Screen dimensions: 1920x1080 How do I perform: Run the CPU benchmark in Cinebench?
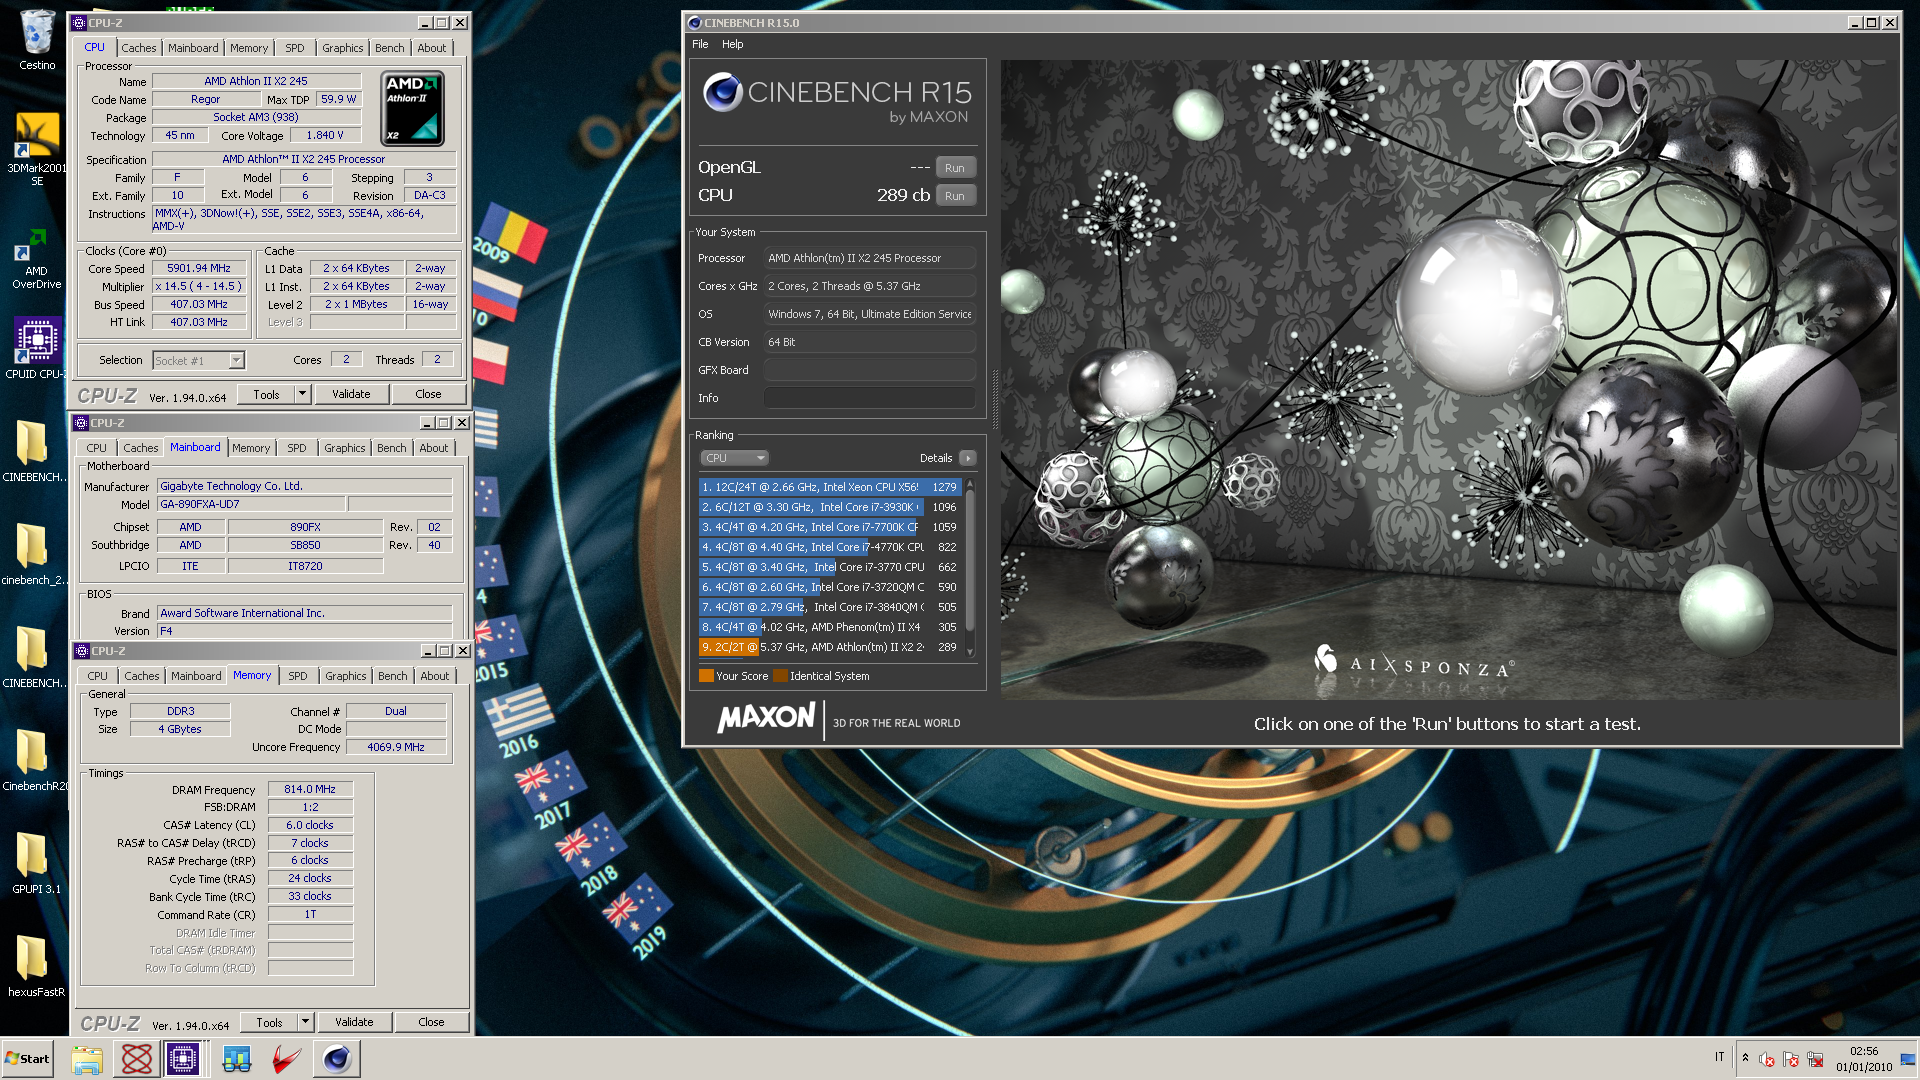tap(955, 196)
